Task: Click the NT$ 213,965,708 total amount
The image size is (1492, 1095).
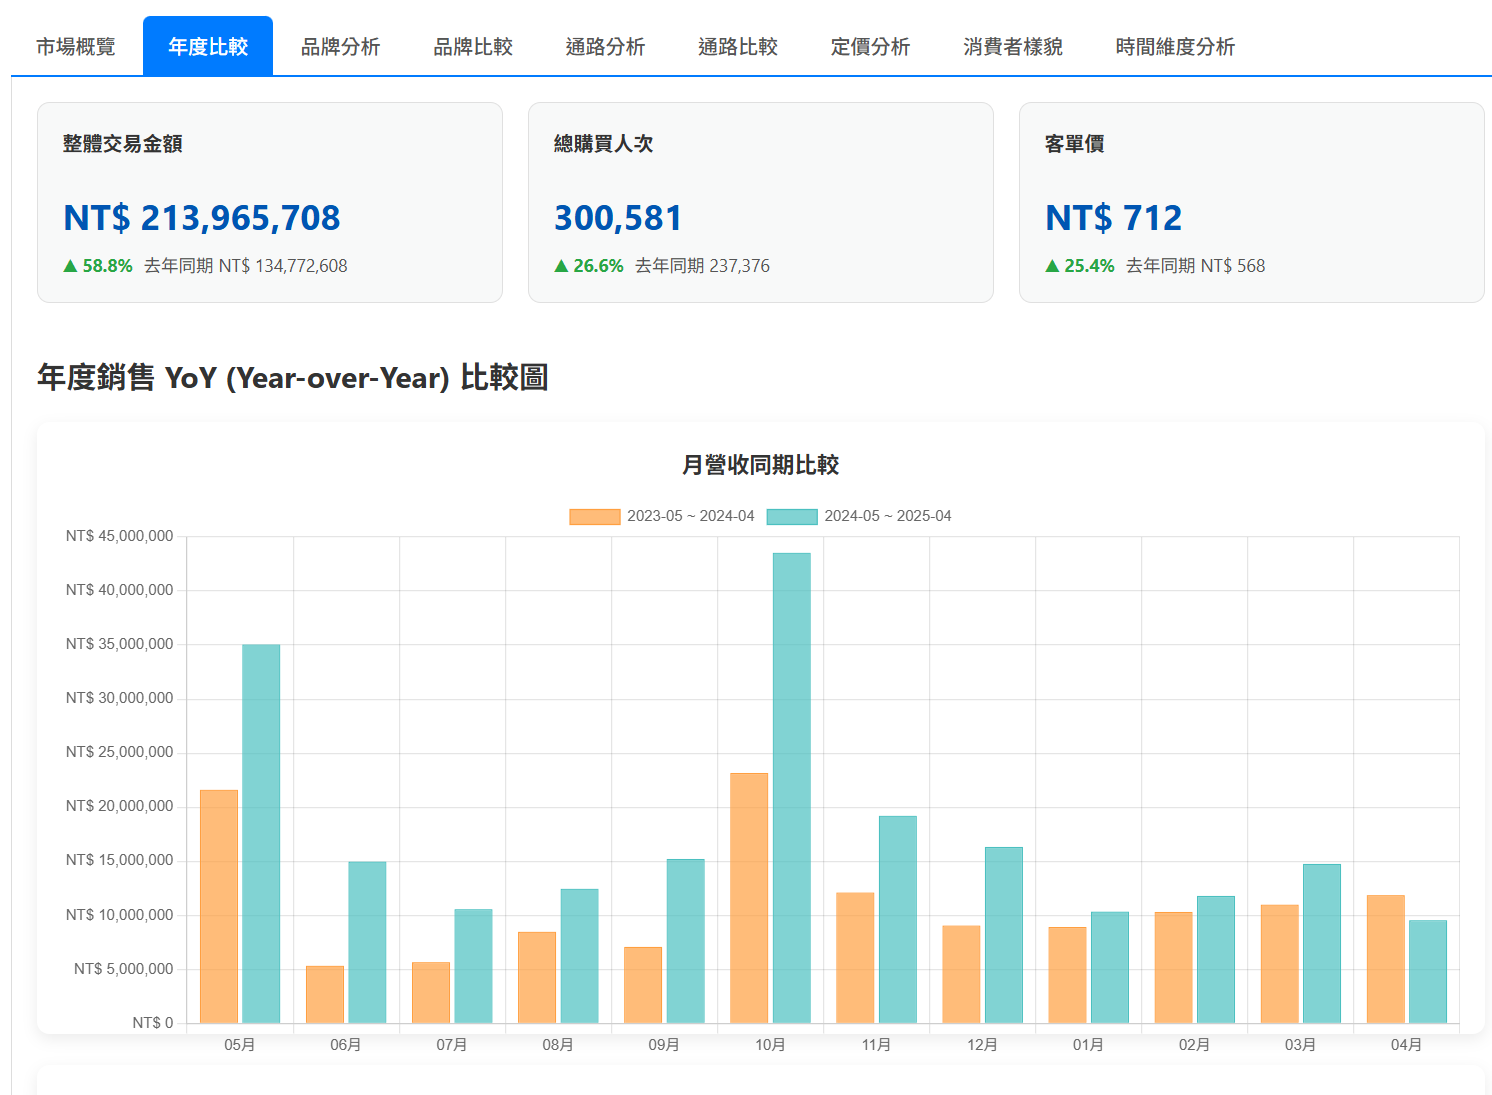Action: pyautogui.click(x=202, y=217)
